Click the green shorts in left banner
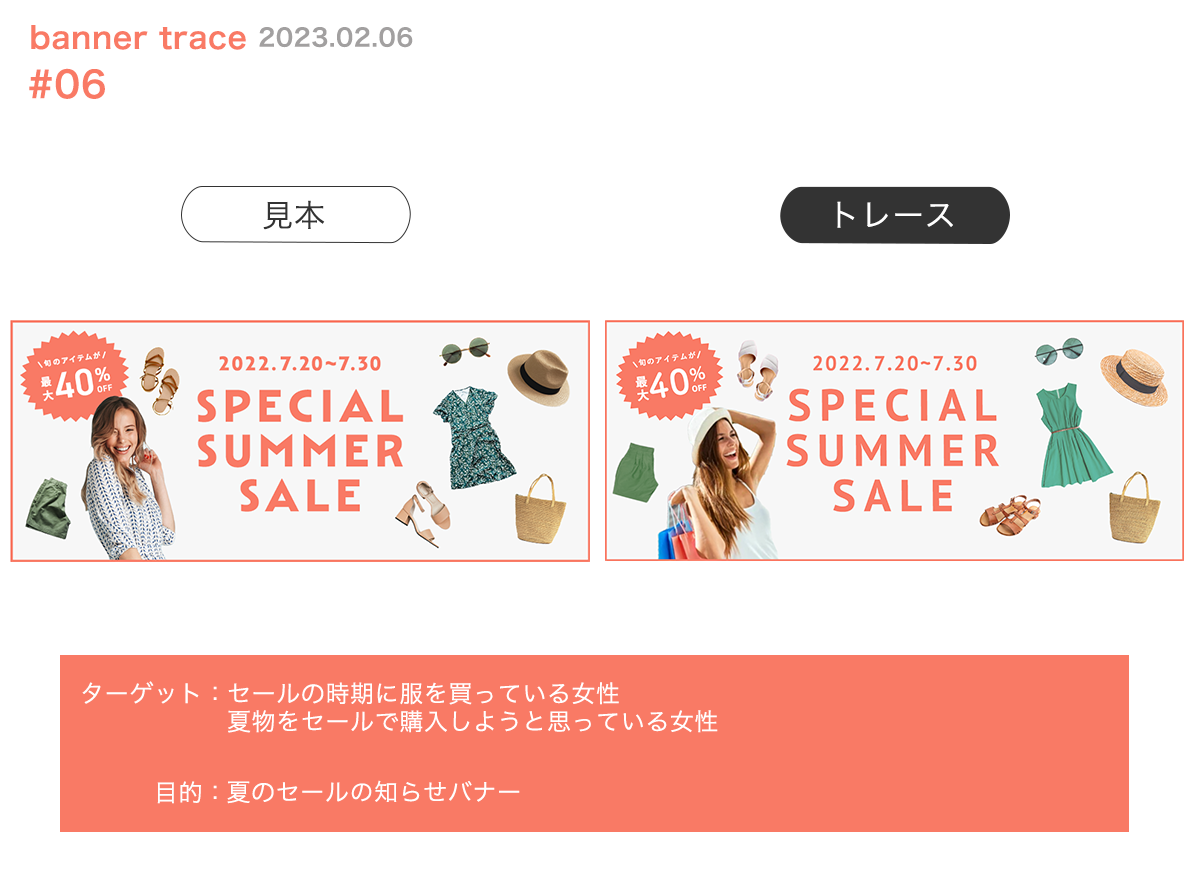The width and height of the screenshot is (1194, 891). pyautogui.click(x=48, y=508)
